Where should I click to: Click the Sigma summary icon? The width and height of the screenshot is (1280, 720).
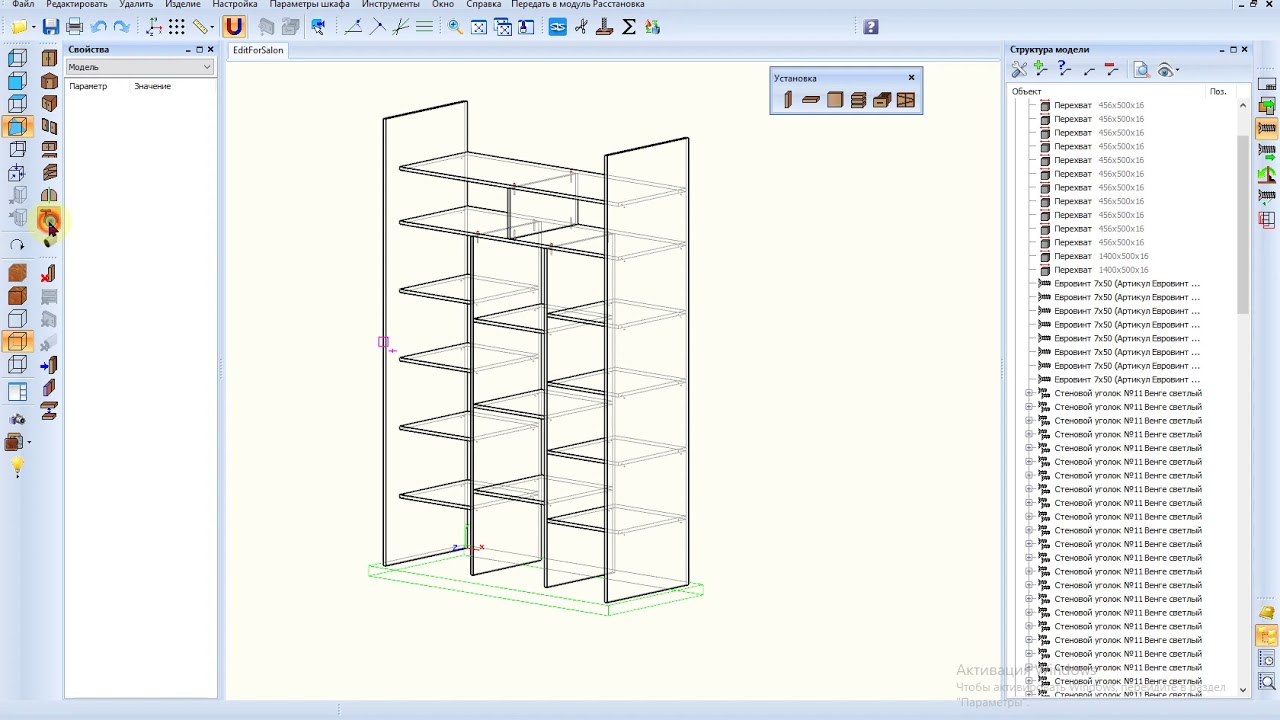point(629,27)
